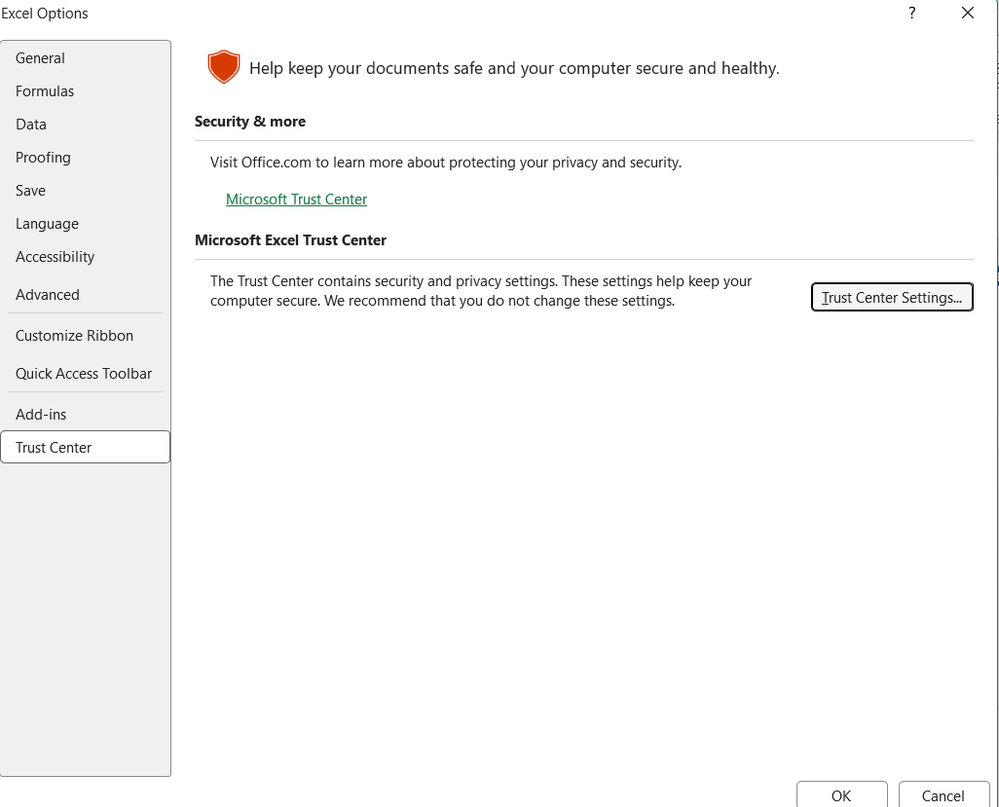The width and height of the screenshot is (999, 807).
Task: Select the Trust Center sidebar item
Action: pyautogui.click(x=54, y=447)
